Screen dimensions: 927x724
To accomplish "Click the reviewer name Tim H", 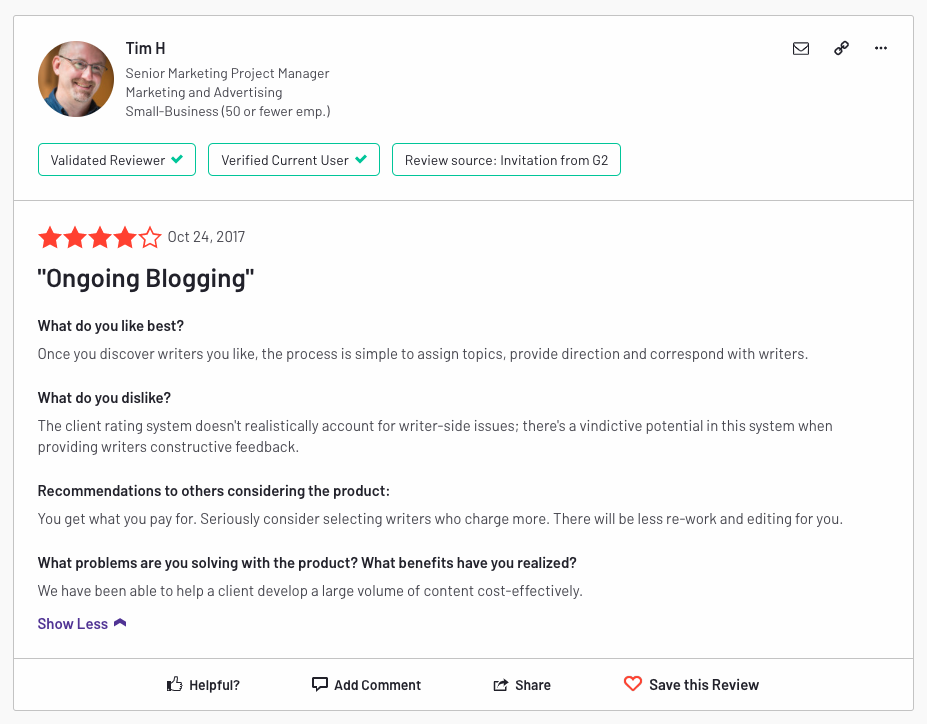I will pyautogui.click(x=145, y=48).
